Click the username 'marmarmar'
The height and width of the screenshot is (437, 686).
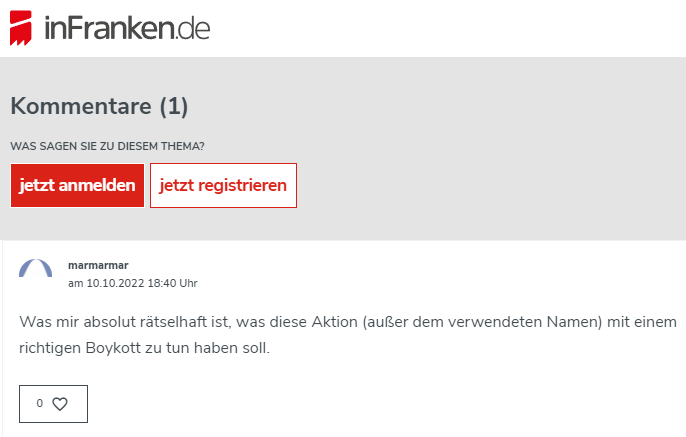(x=98, y=266)
